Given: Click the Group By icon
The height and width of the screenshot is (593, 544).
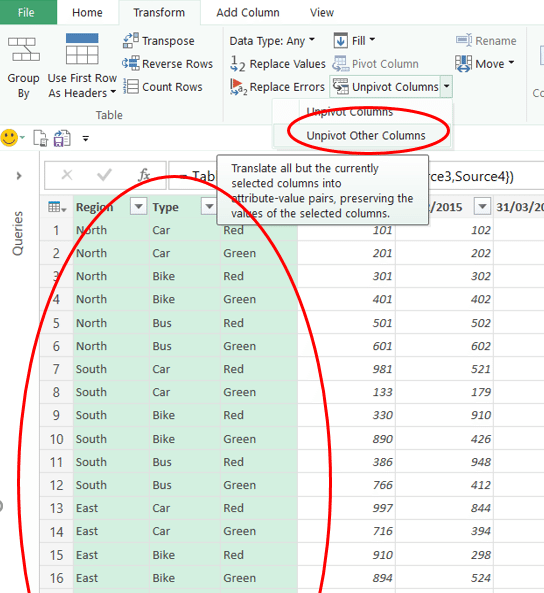Looking at the screenshot, I should 23,49.
